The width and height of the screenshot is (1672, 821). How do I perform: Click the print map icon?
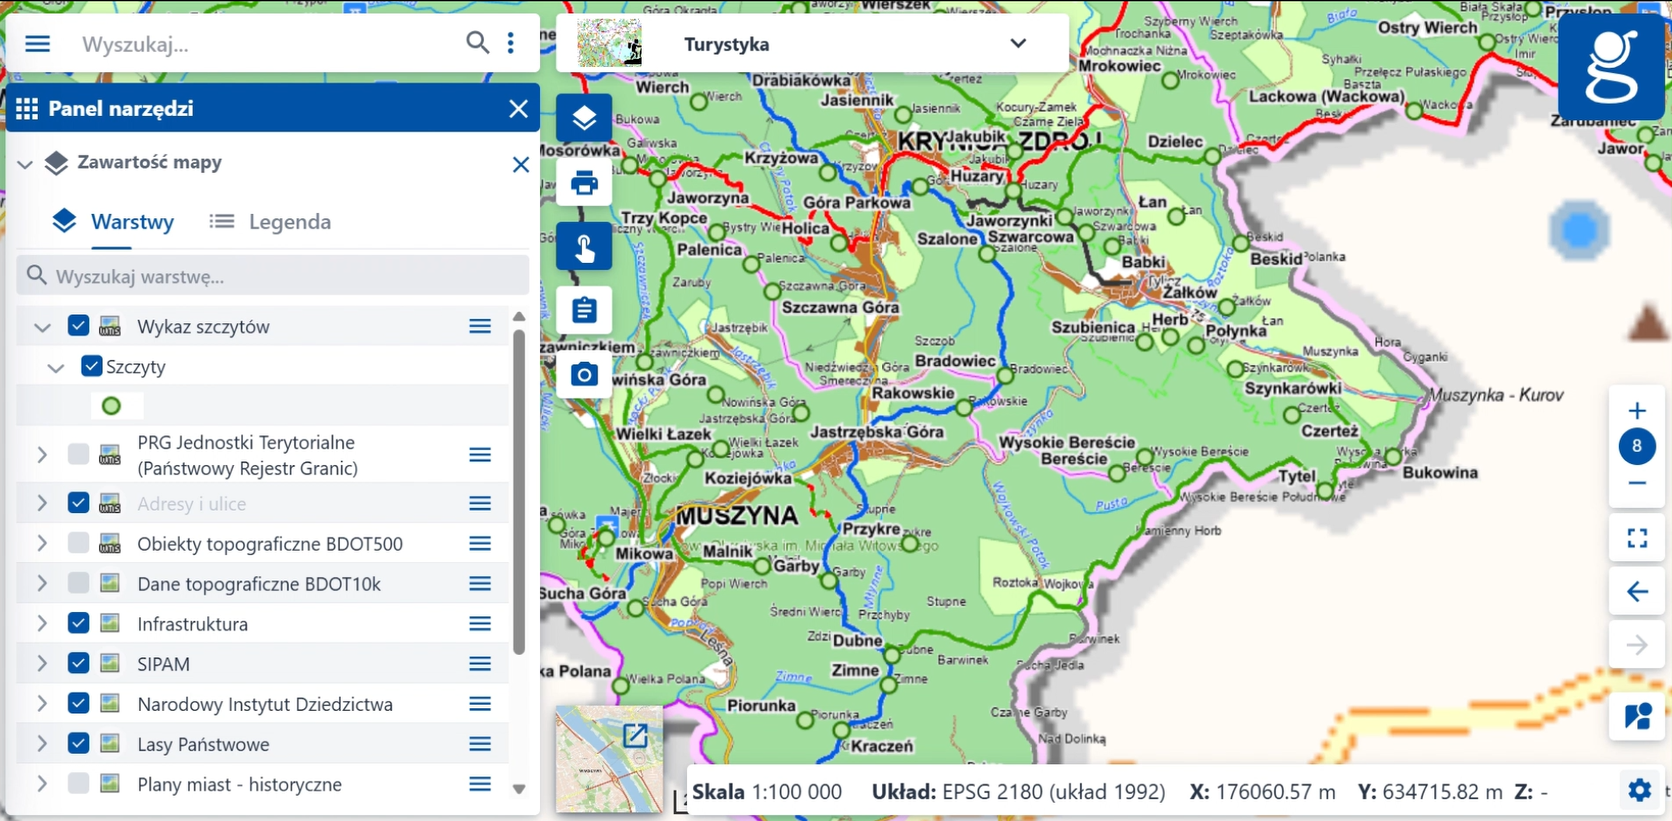point(584,183)
